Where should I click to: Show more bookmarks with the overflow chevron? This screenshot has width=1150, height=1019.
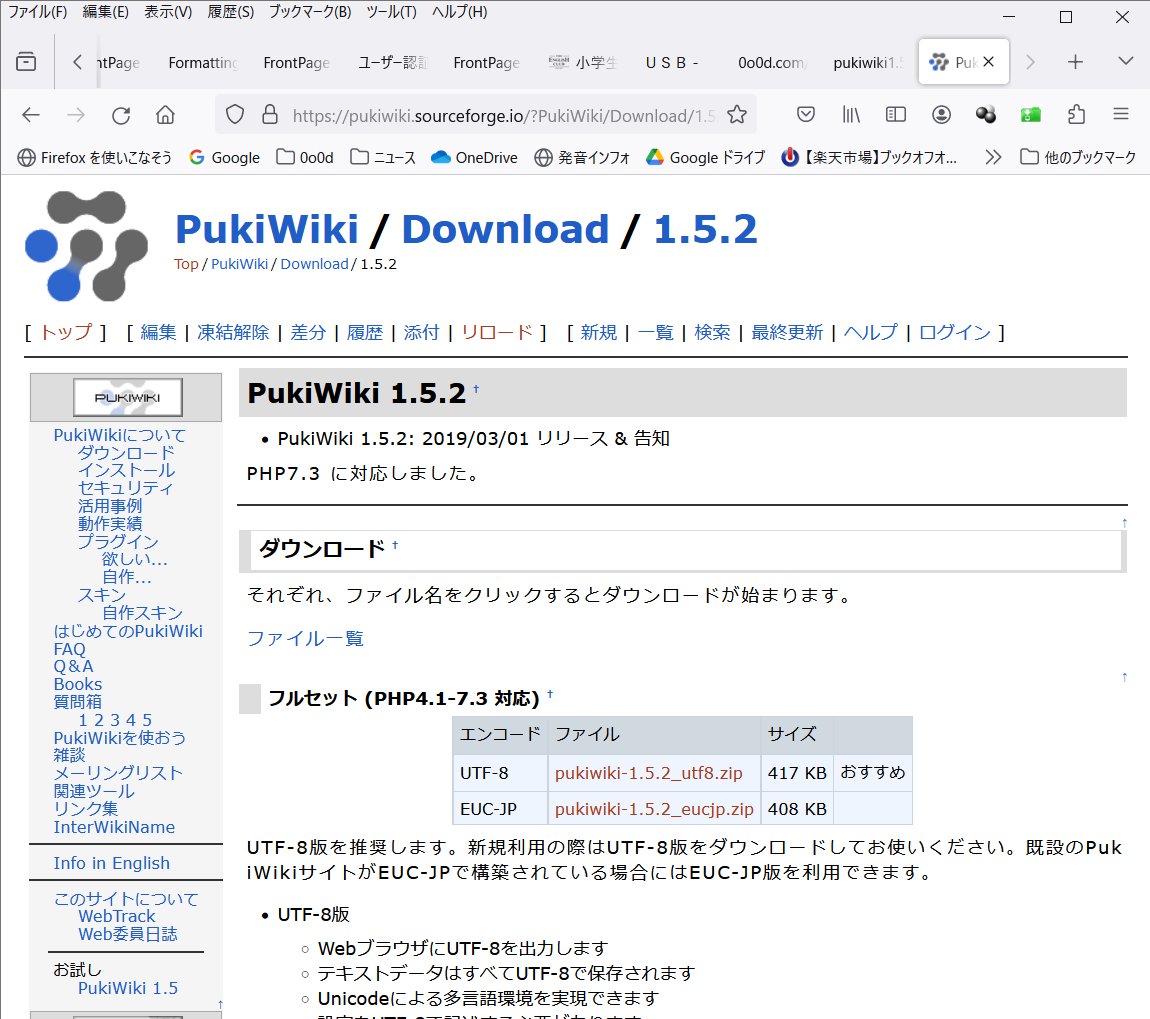click(992, 157)
